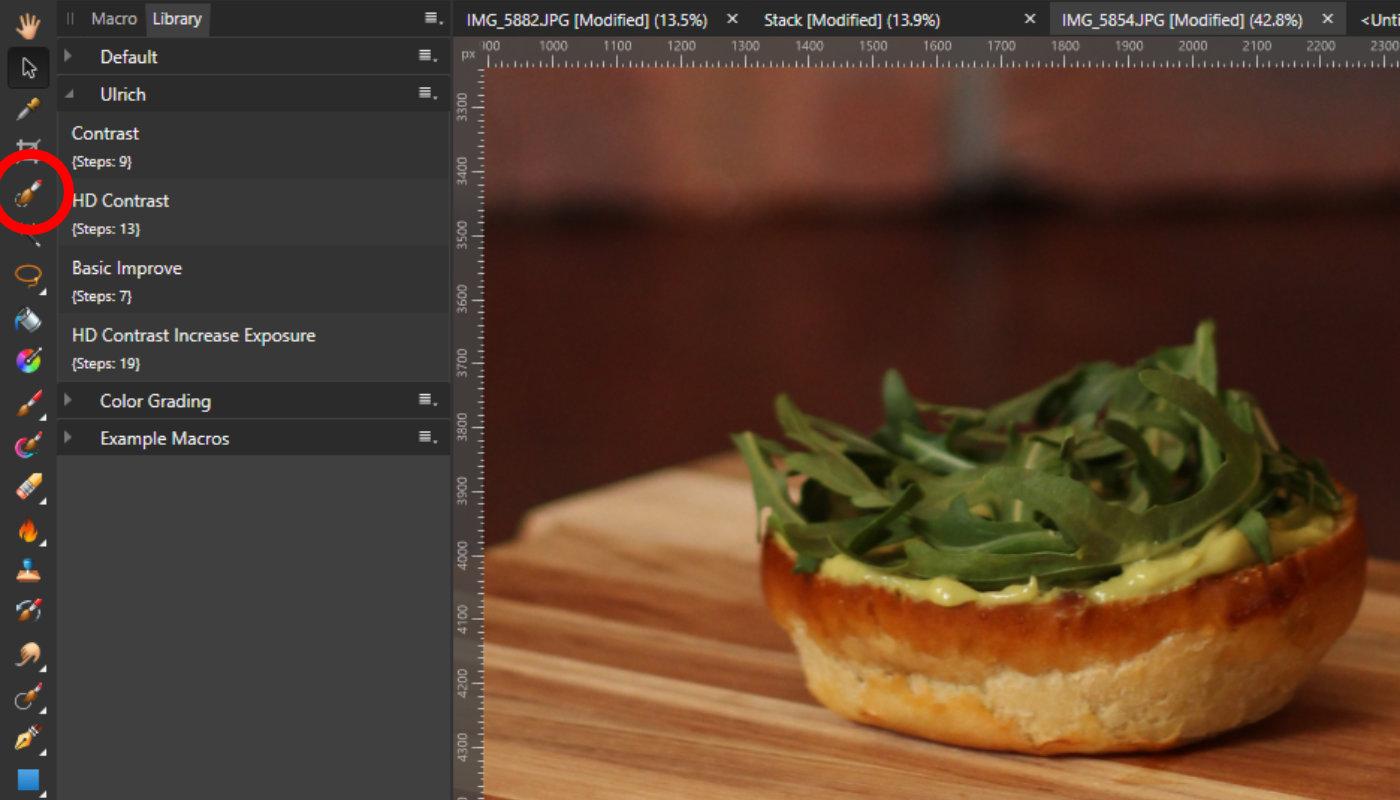This screenshot has width=1400, height=800.
Task: Select the Inpainting Brush tool
Action: [28, 697]
